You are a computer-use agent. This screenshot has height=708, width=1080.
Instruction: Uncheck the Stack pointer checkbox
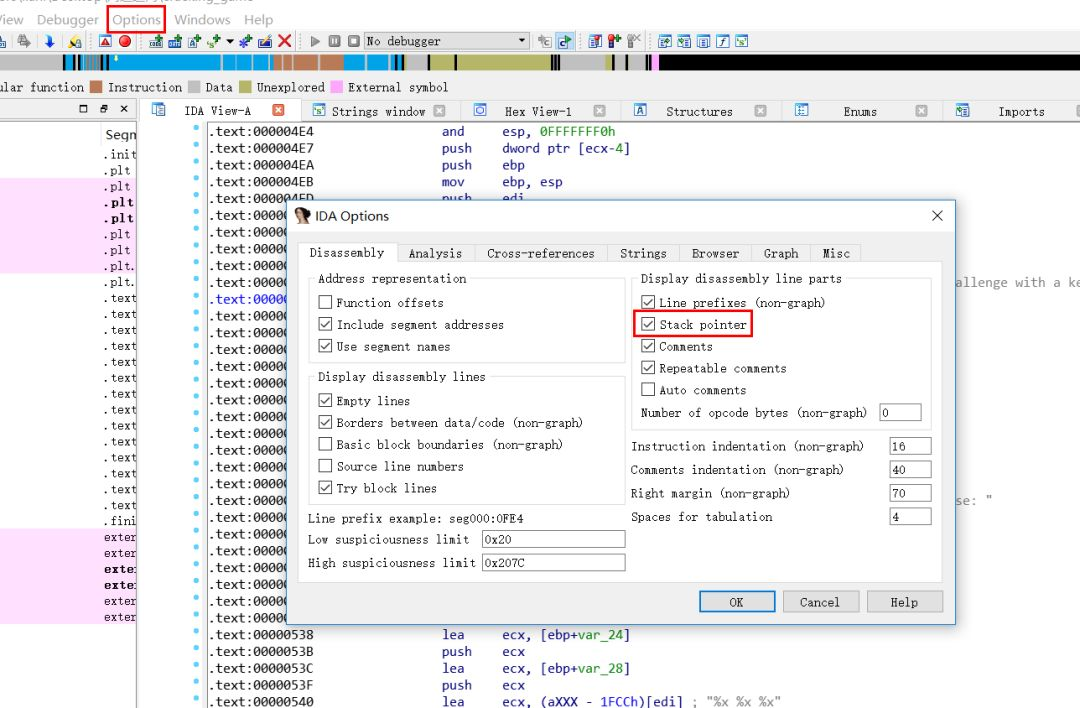pos(648,325)
